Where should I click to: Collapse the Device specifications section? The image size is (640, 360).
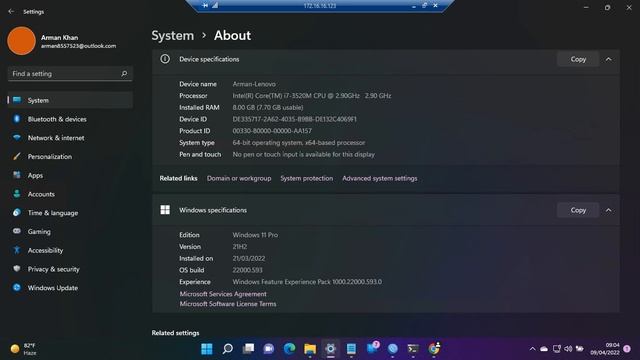pyautogui.click(x=609, y=59)
